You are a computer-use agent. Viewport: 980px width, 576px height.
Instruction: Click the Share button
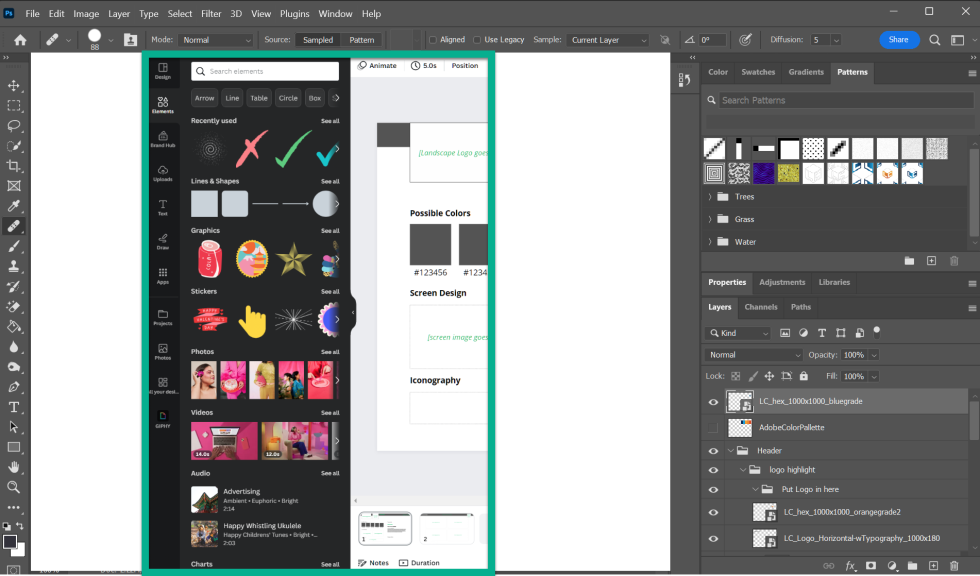coord(898,39)
